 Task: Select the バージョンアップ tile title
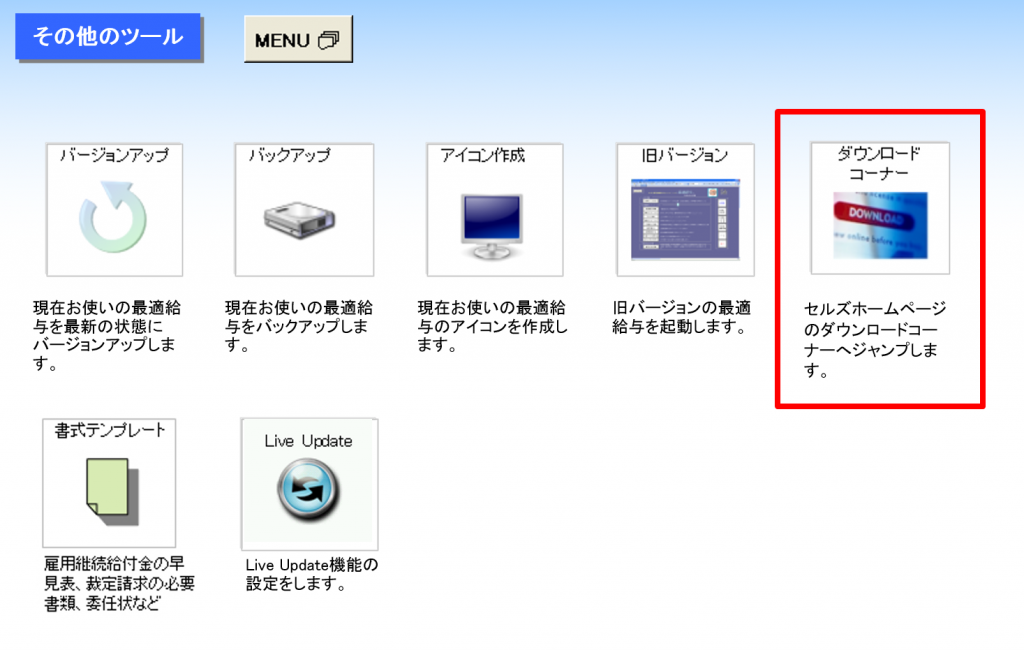click(x=114, y=156)
